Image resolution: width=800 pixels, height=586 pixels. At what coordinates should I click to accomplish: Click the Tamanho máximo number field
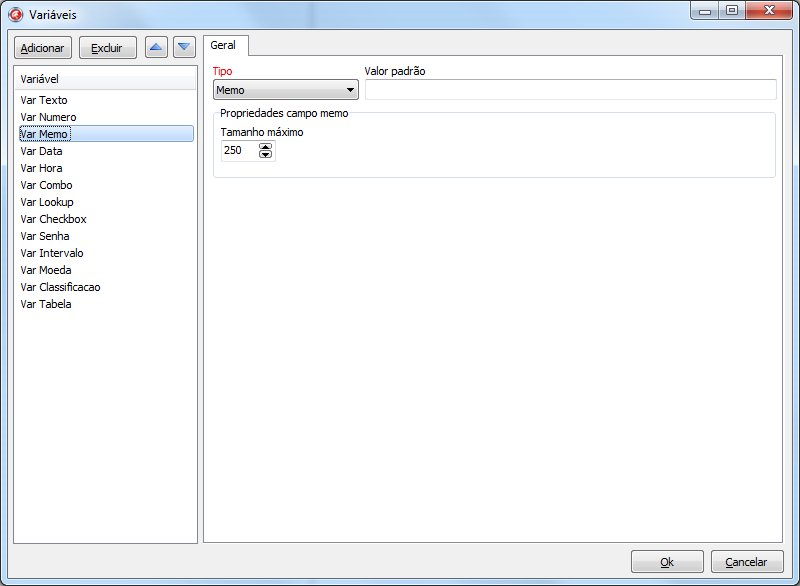coord(239,151)
